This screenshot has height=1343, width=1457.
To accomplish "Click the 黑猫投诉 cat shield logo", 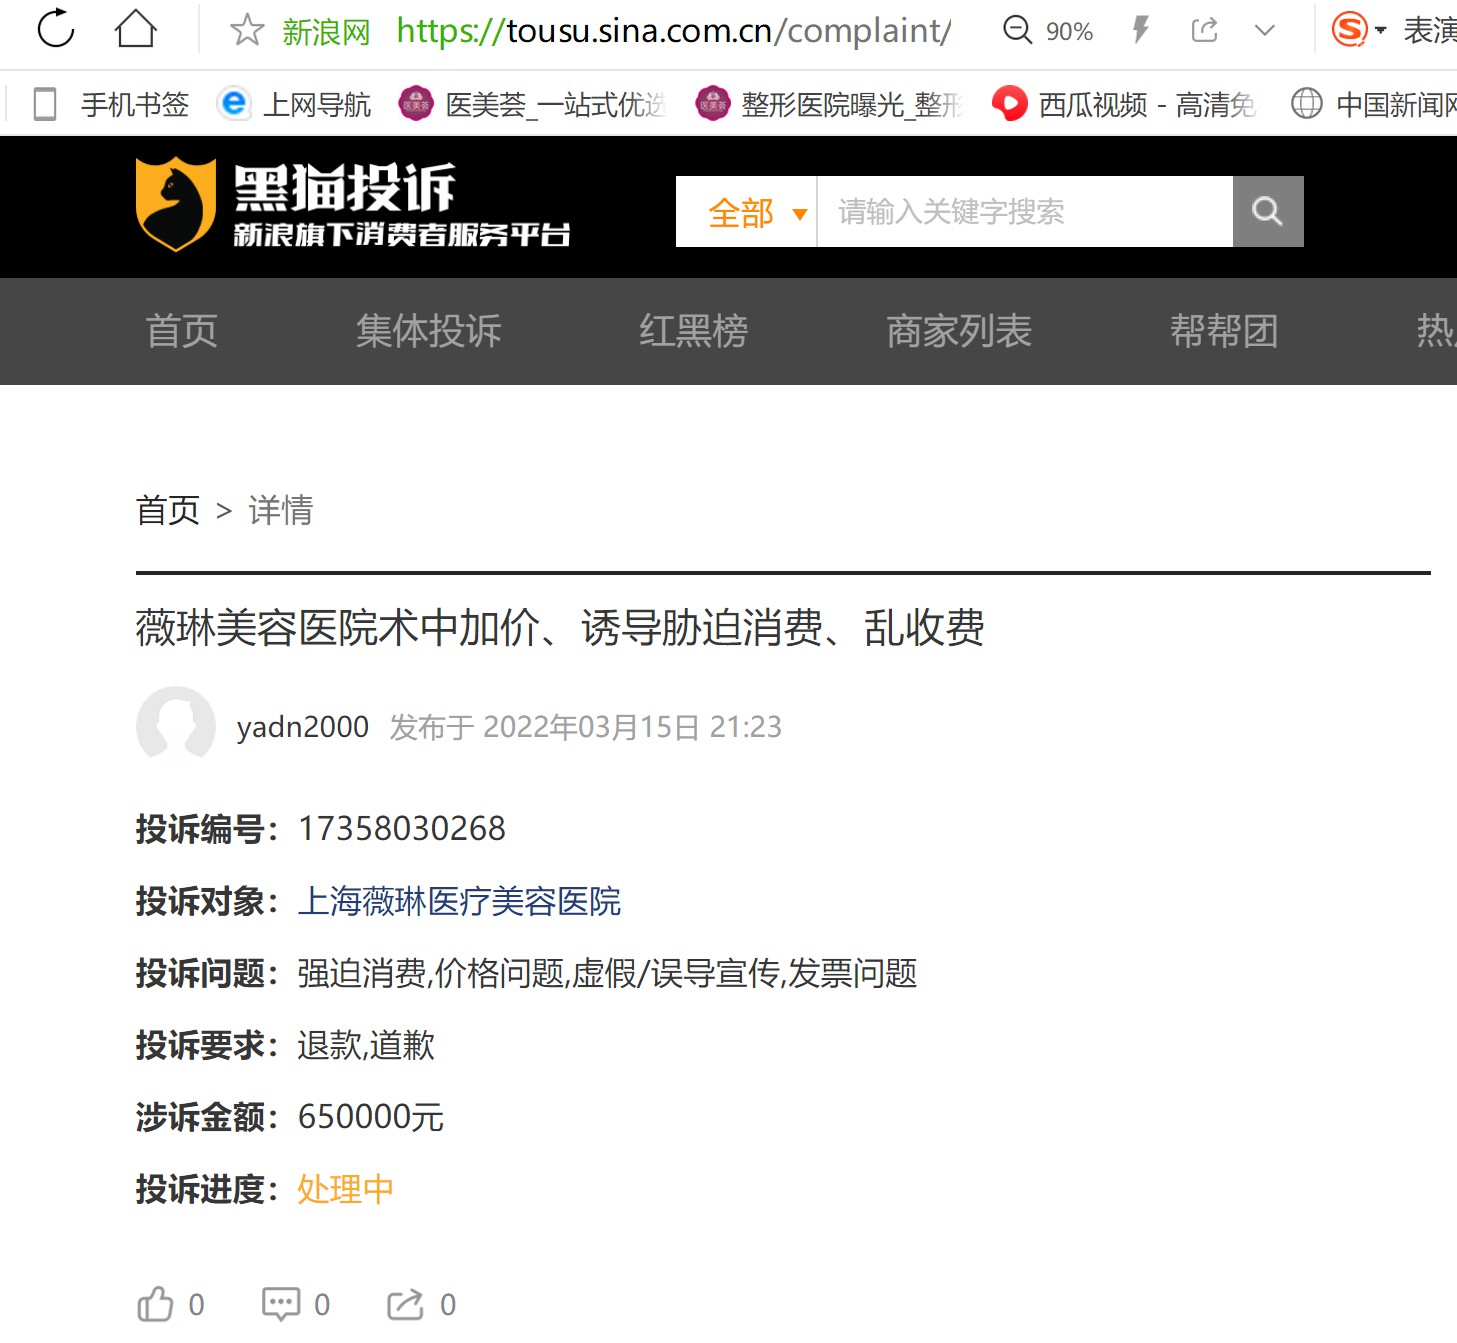I will coord(175,204).
